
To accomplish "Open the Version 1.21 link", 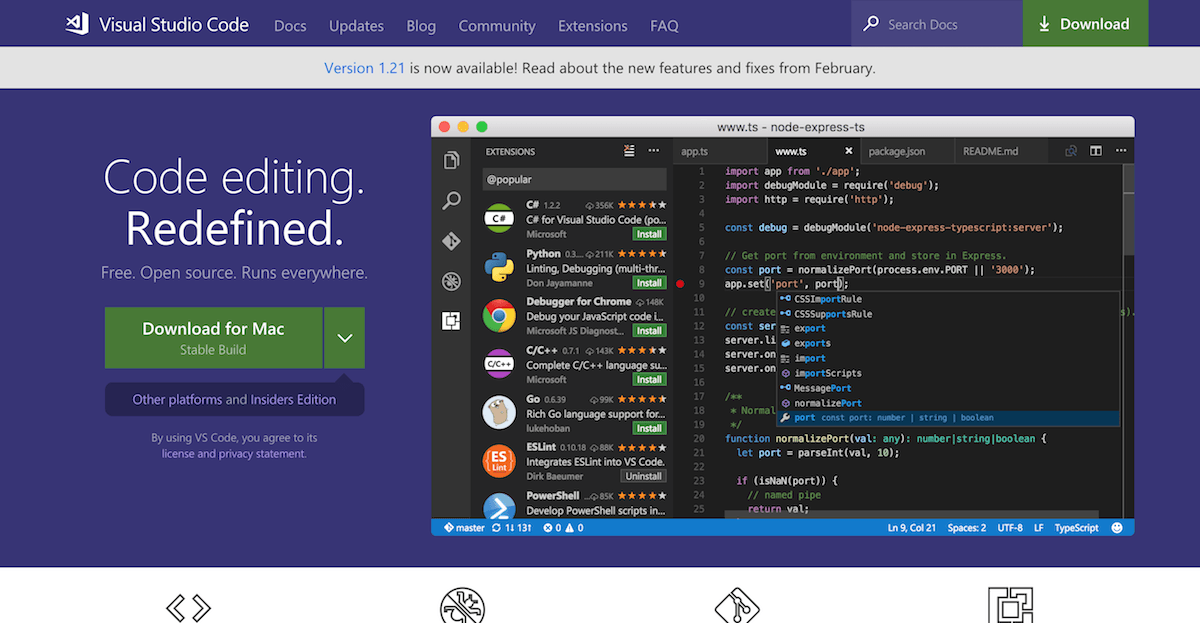I will [364, 68].
